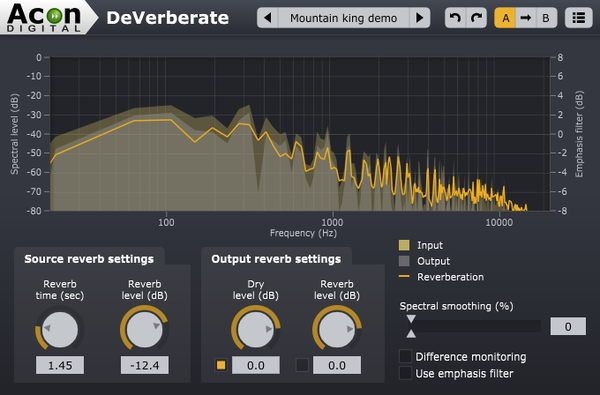600x395 pixels.
Task: Click the Spectral smoothing (%) label
Action: click(x=457, y=306)
